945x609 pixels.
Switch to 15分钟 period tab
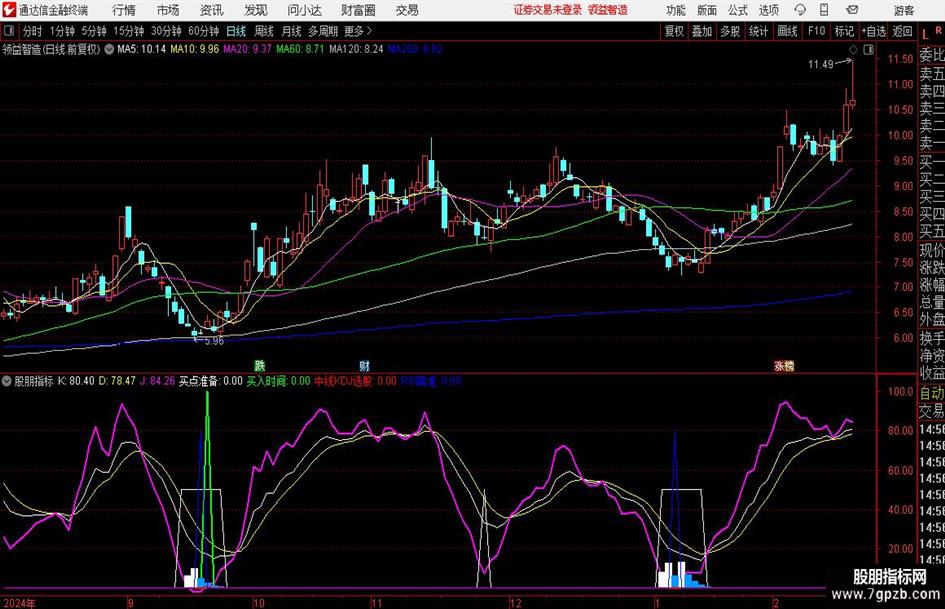pyautogui.click(x=128, y=31)
